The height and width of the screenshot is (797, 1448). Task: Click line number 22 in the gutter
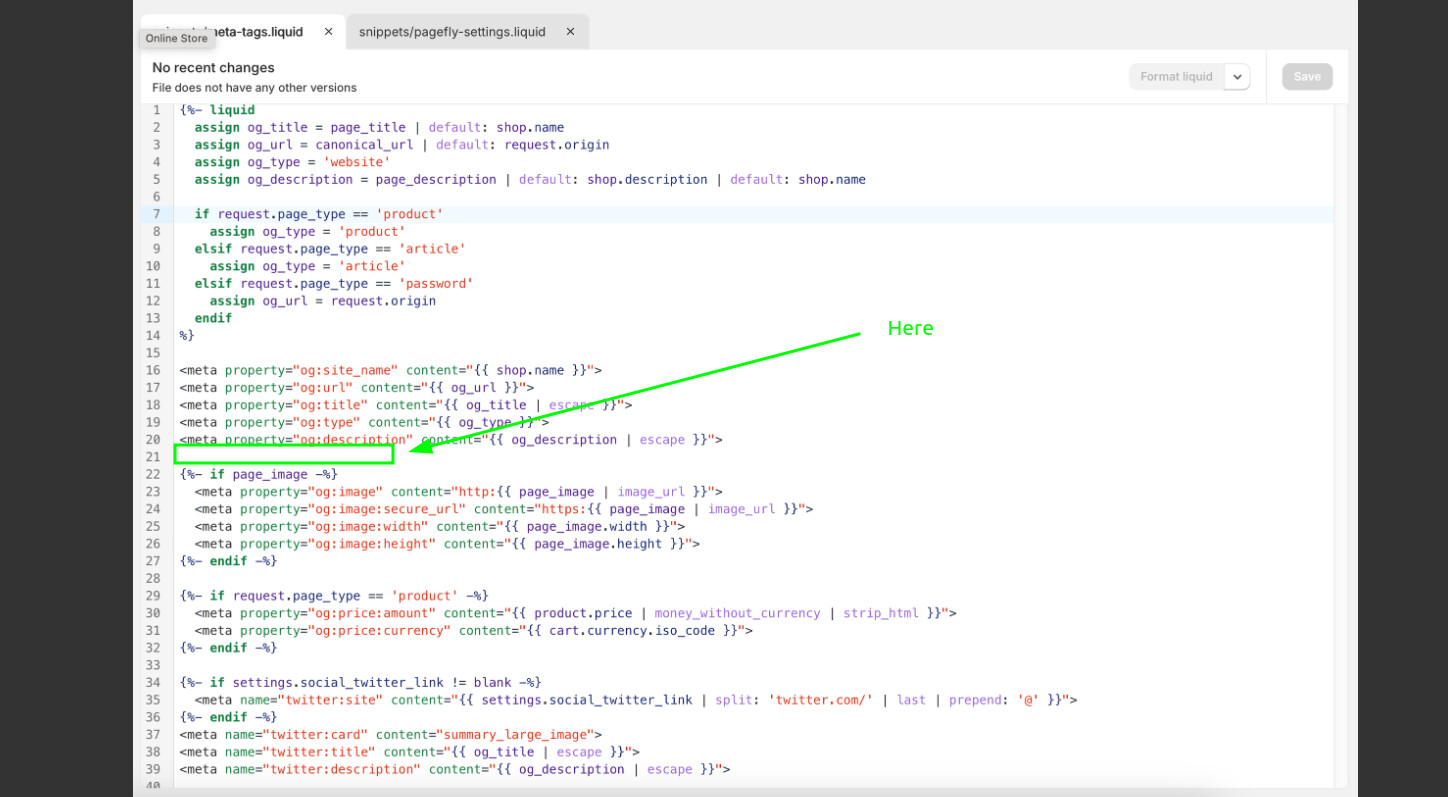point(153,474)
